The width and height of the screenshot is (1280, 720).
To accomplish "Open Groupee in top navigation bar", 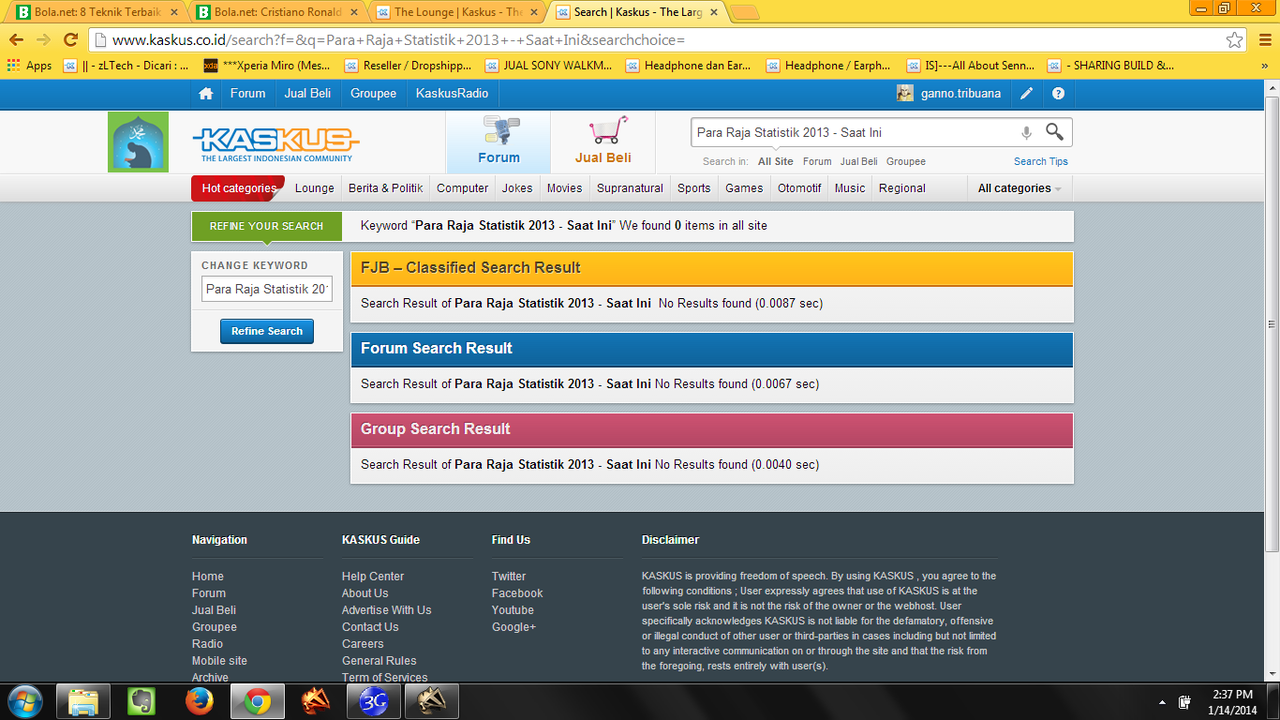I will click(373, 93).
